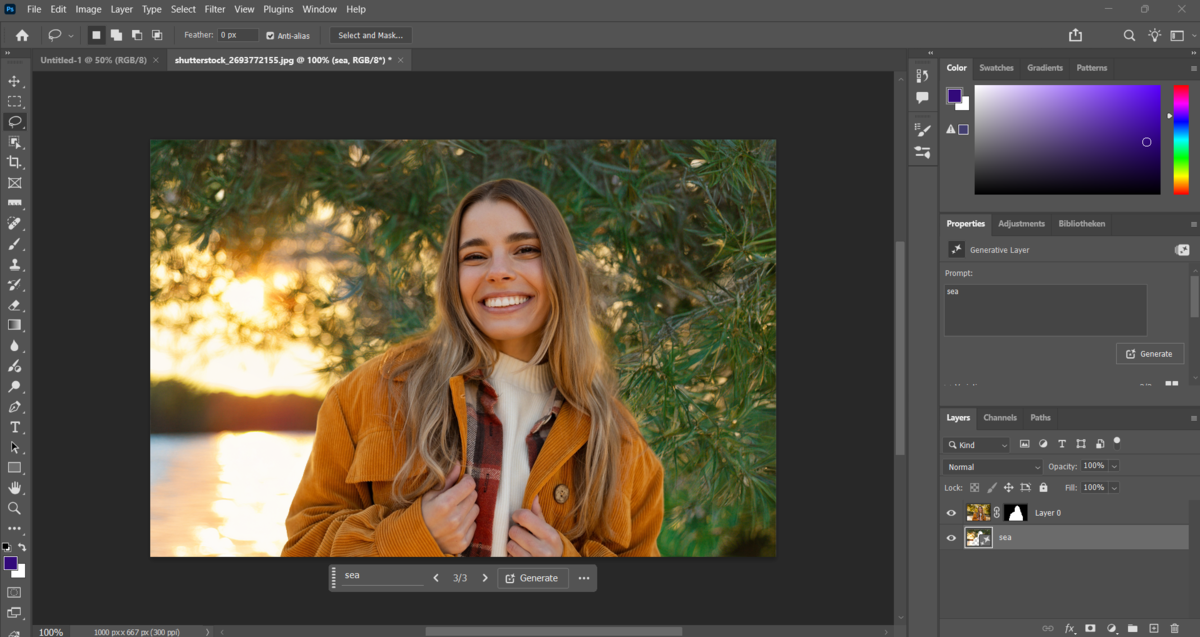The width and height of the screenshot is (1200, 637).
Task: Toggle Lock transparent pixels
Action: (975, 487)
